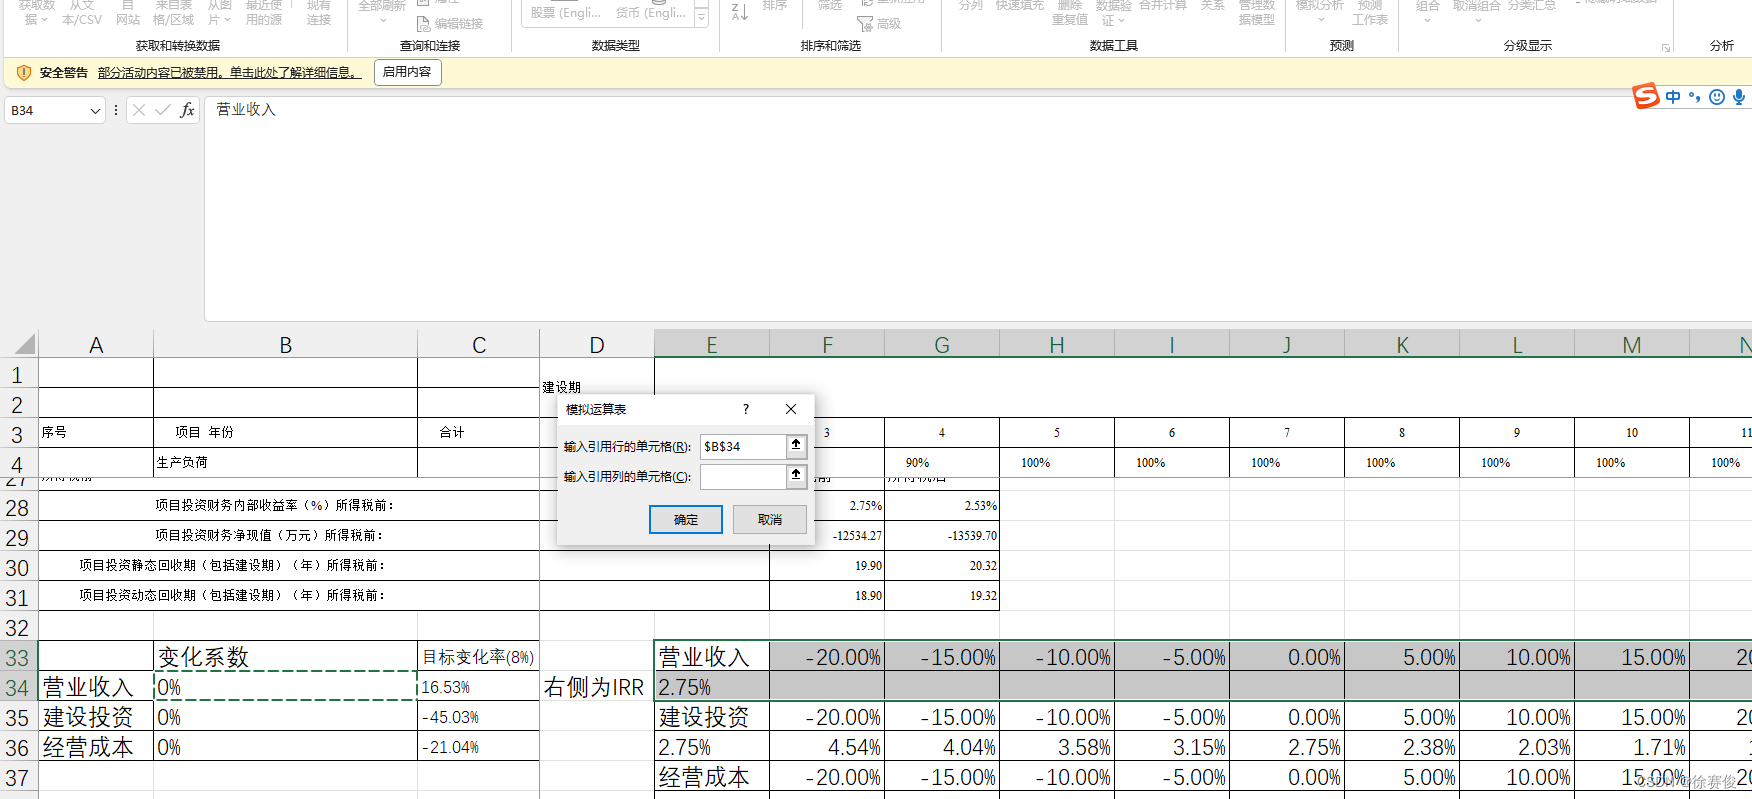Select cell F36 with 4.54%
1752x799 pixels.
tap(827, 747)
